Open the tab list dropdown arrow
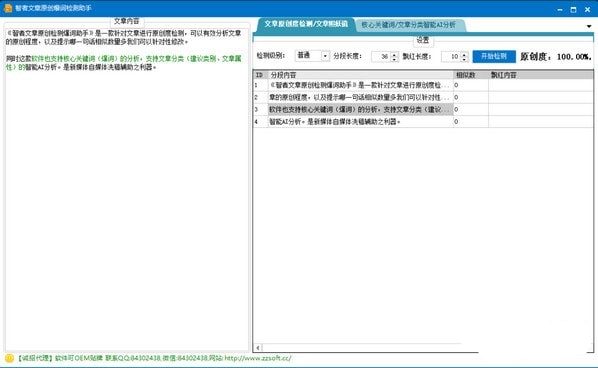The width and height of the screenshot is (598, 368). [589, 26]
